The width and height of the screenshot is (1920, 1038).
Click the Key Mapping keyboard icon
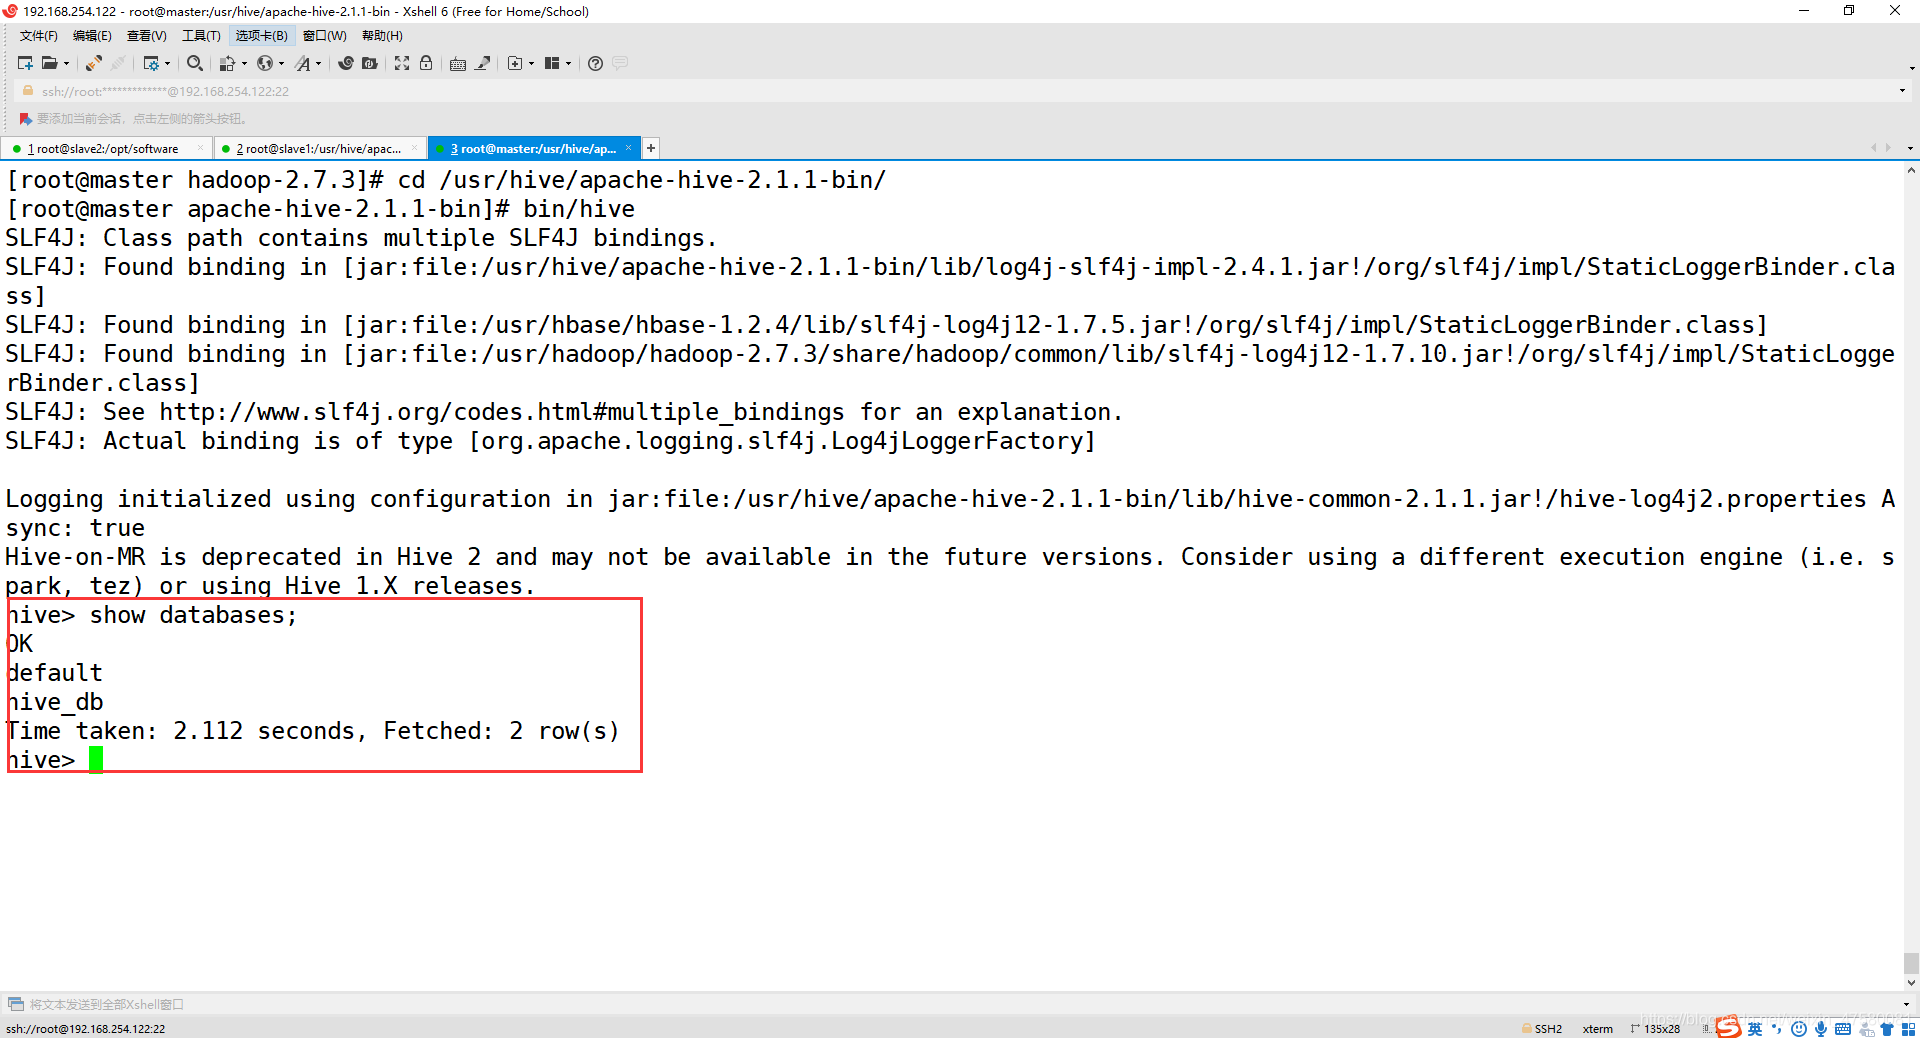[x=458, y=63]
